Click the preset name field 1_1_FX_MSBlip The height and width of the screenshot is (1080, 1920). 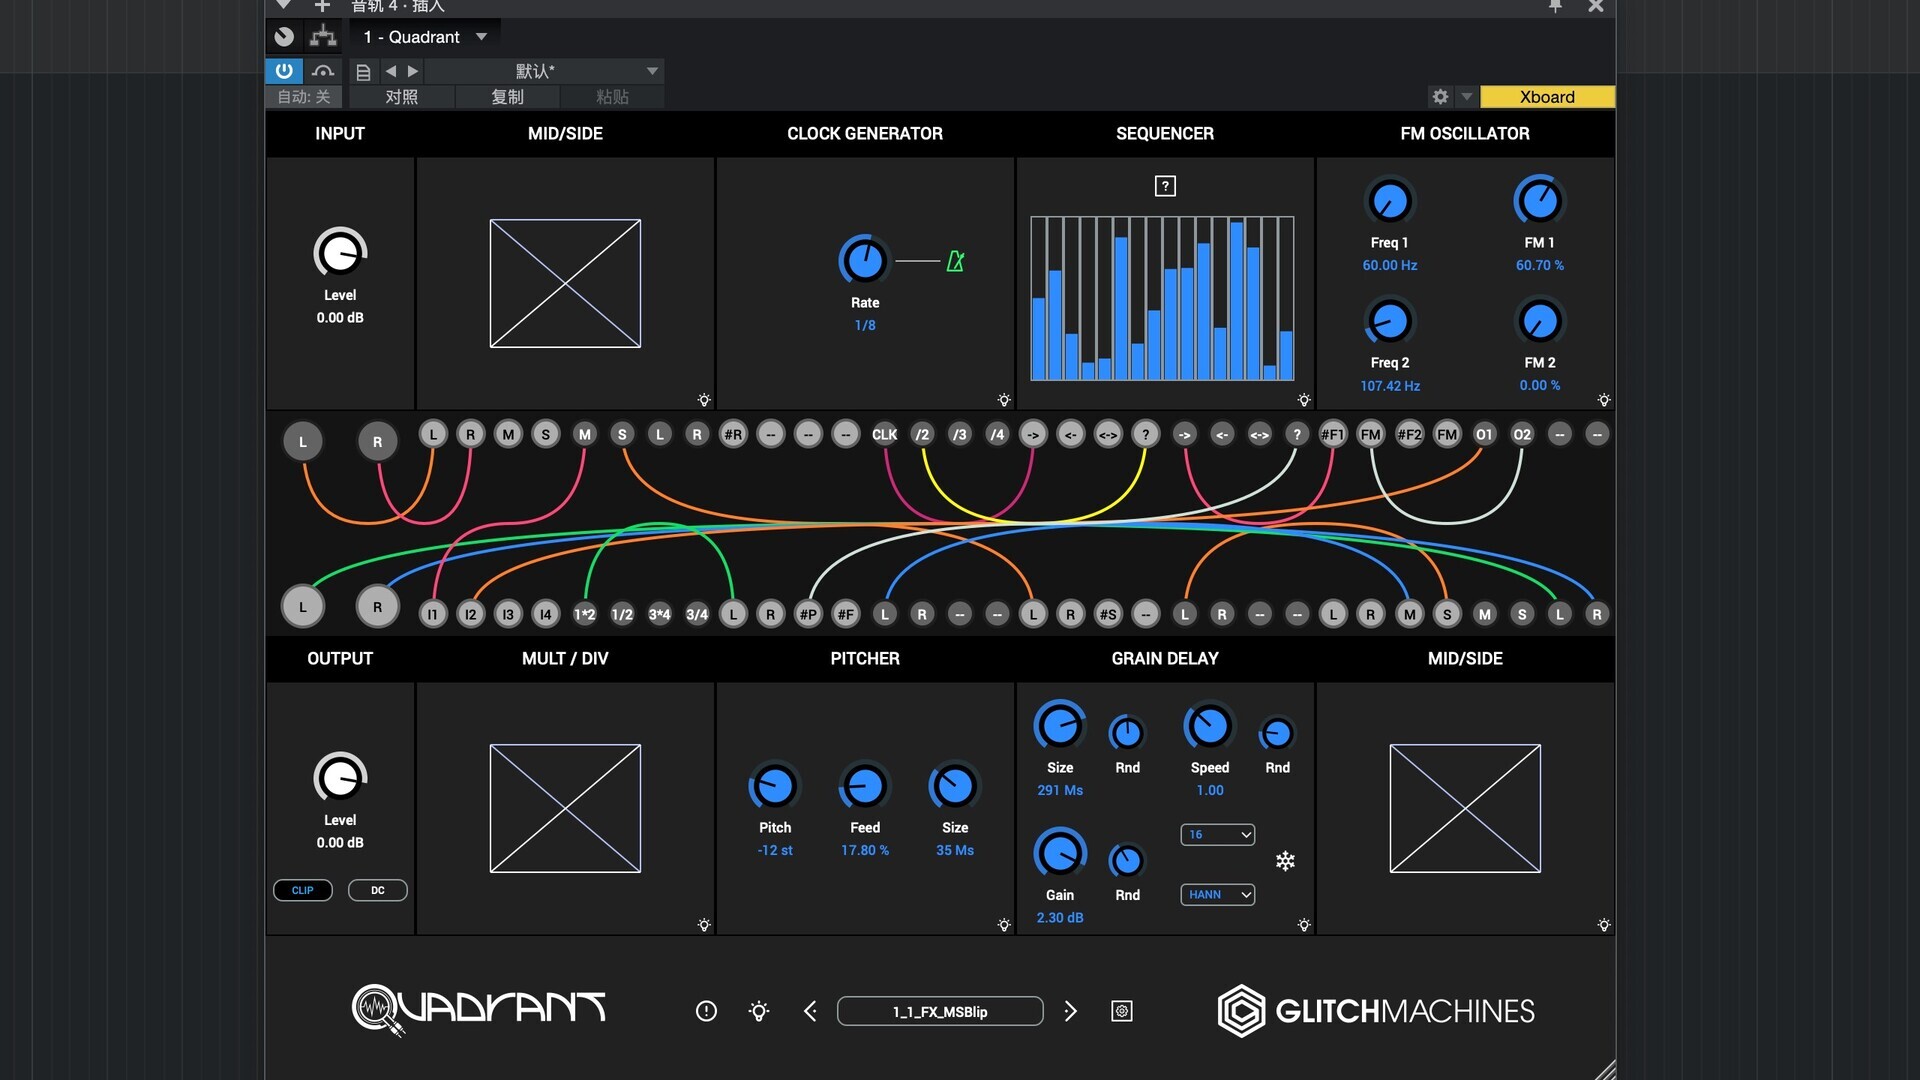click(x=940, y=1011)
